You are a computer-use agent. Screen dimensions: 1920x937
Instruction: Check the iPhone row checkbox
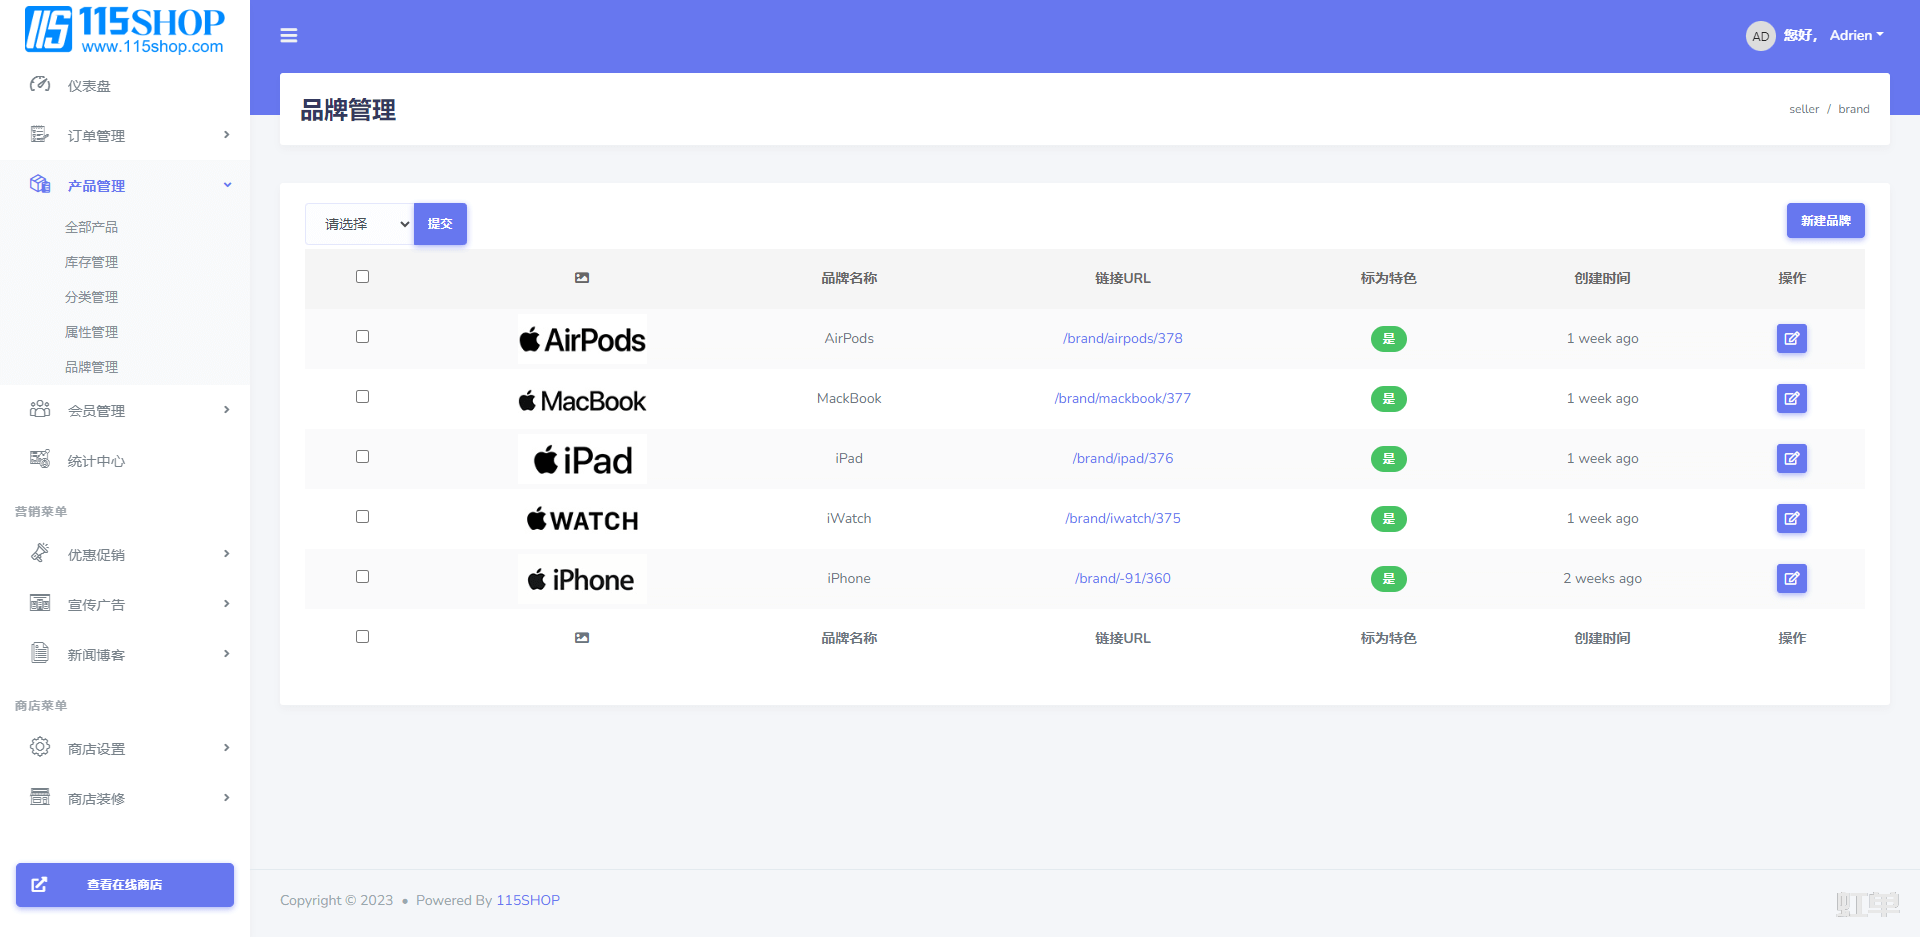[x=362, y=577]
